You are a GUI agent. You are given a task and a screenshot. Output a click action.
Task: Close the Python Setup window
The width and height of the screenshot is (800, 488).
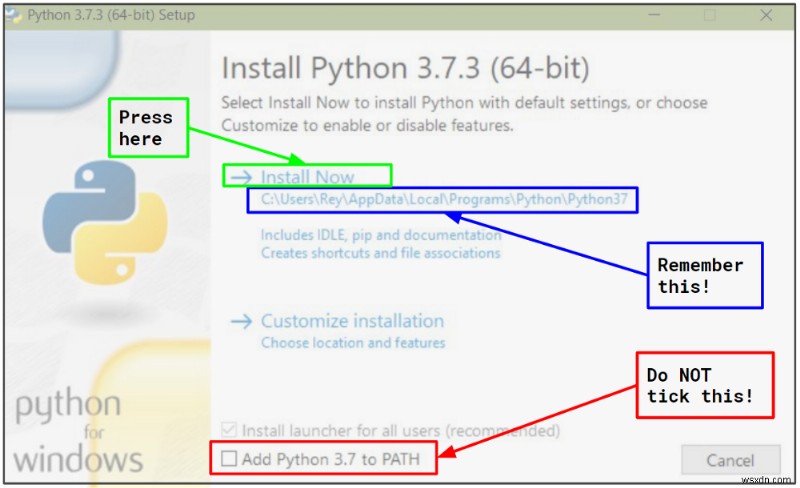pos(766,15)
